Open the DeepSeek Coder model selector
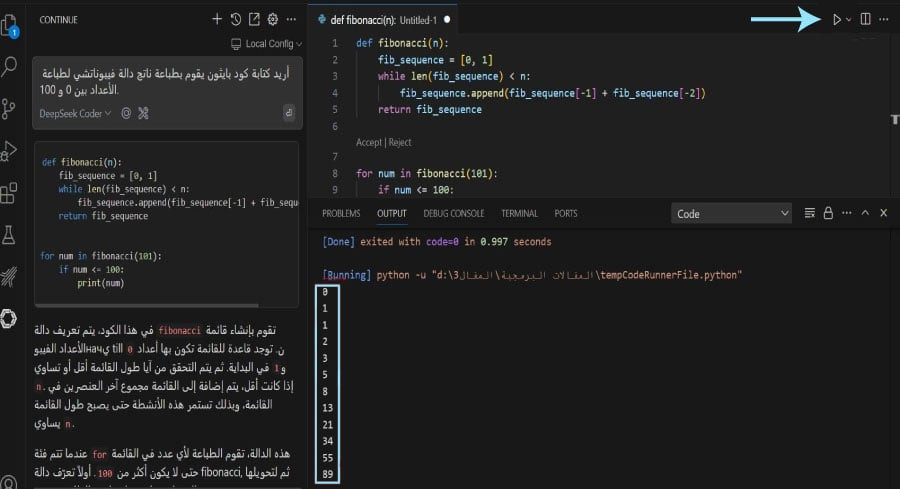Image resolution: width=900 pixels, height=489 pixels. tap(75, 114)
